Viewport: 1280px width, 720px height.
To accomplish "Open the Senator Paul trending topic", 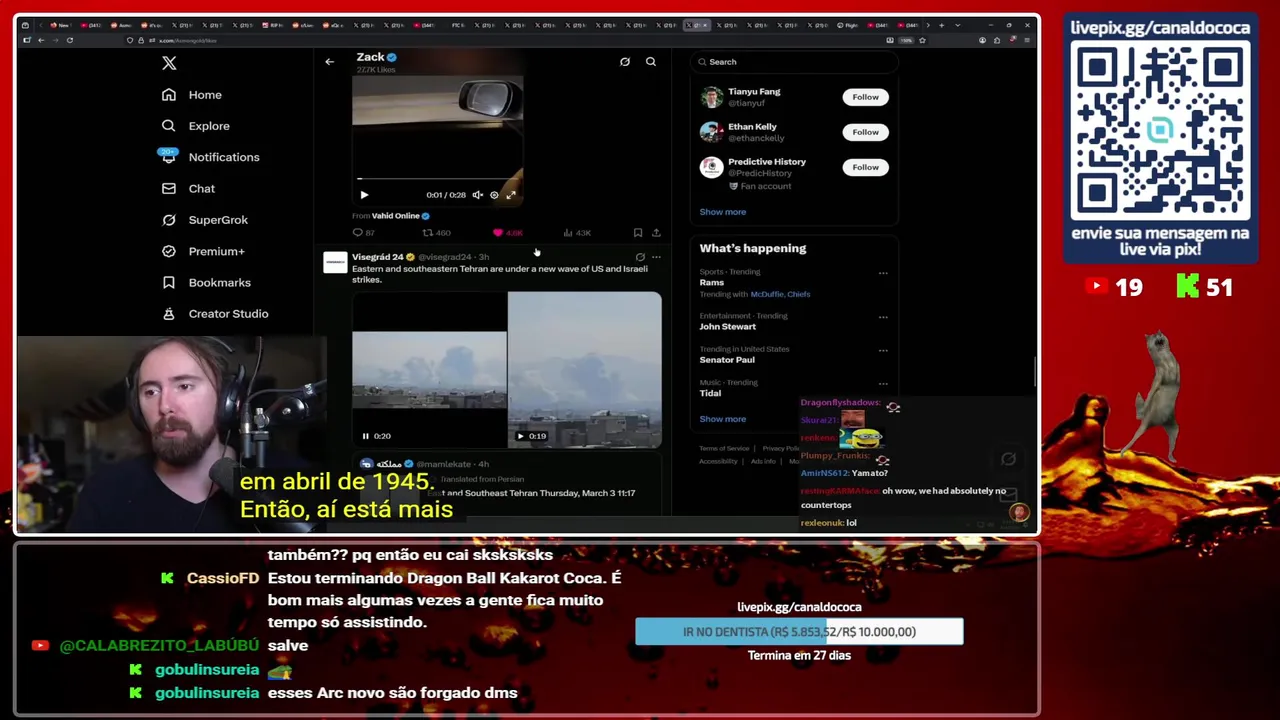I will tap(727, 360).
